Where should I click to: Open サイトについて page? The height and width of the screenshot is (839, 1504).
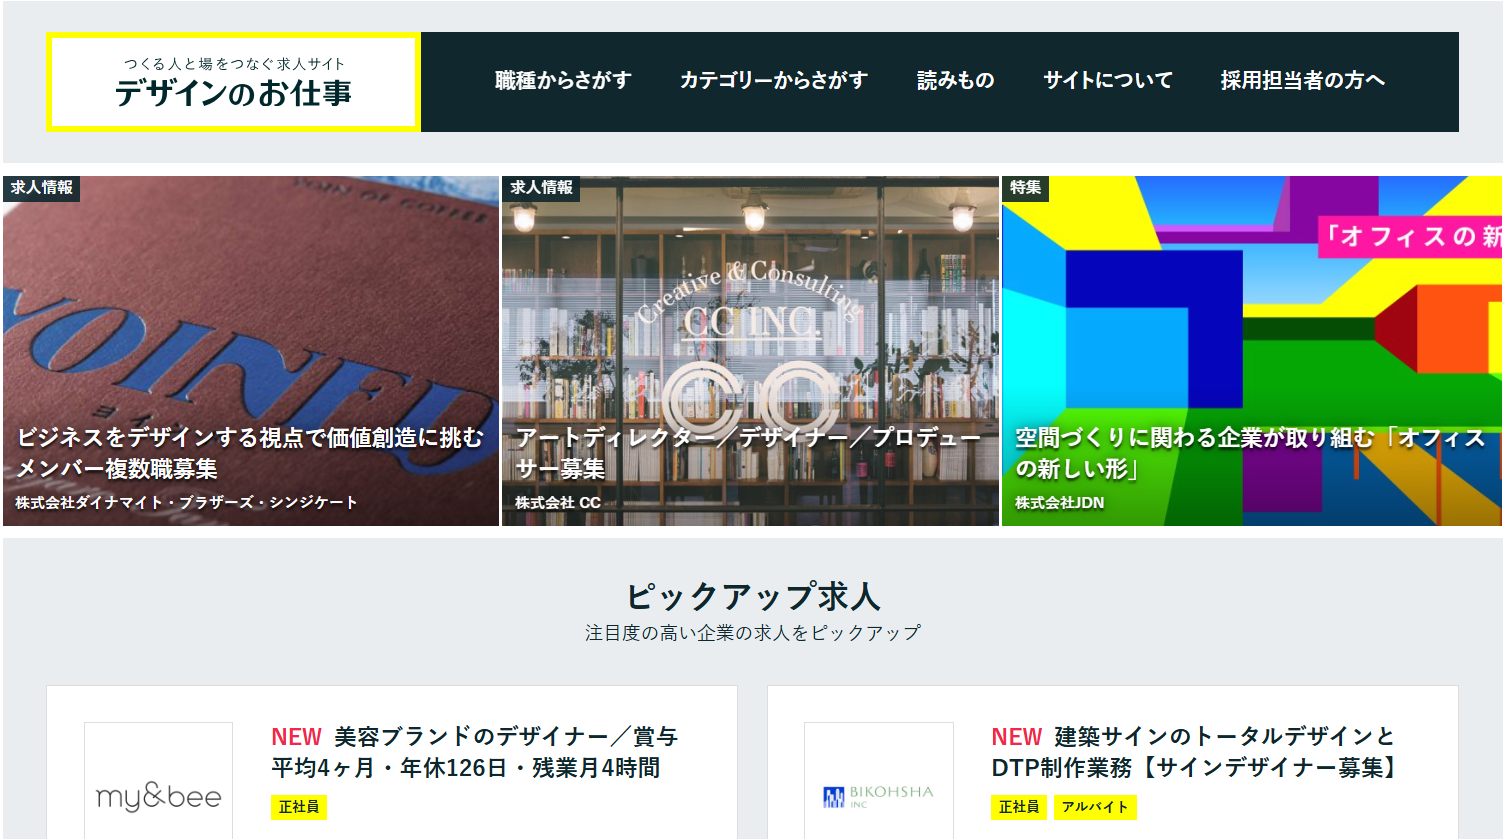point(1107,80)
